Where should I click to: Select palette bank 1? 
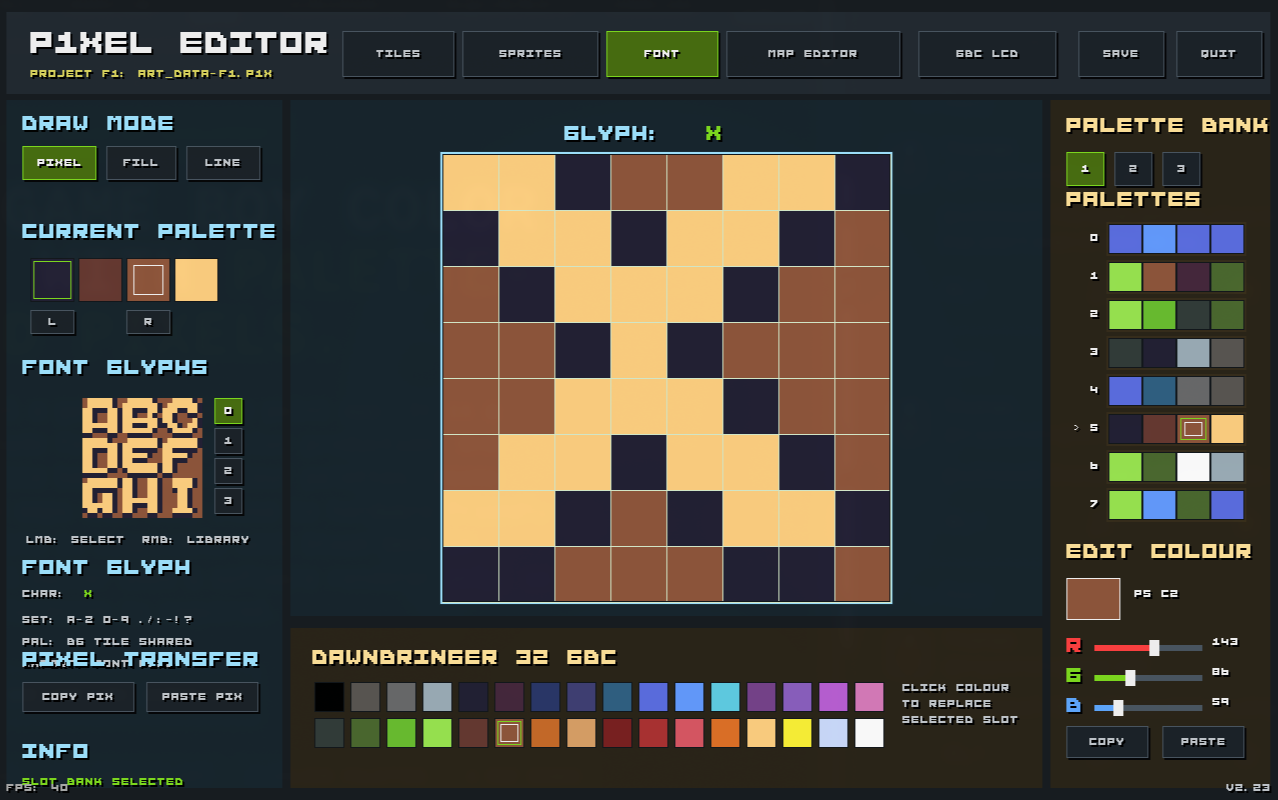point(1085,169)
